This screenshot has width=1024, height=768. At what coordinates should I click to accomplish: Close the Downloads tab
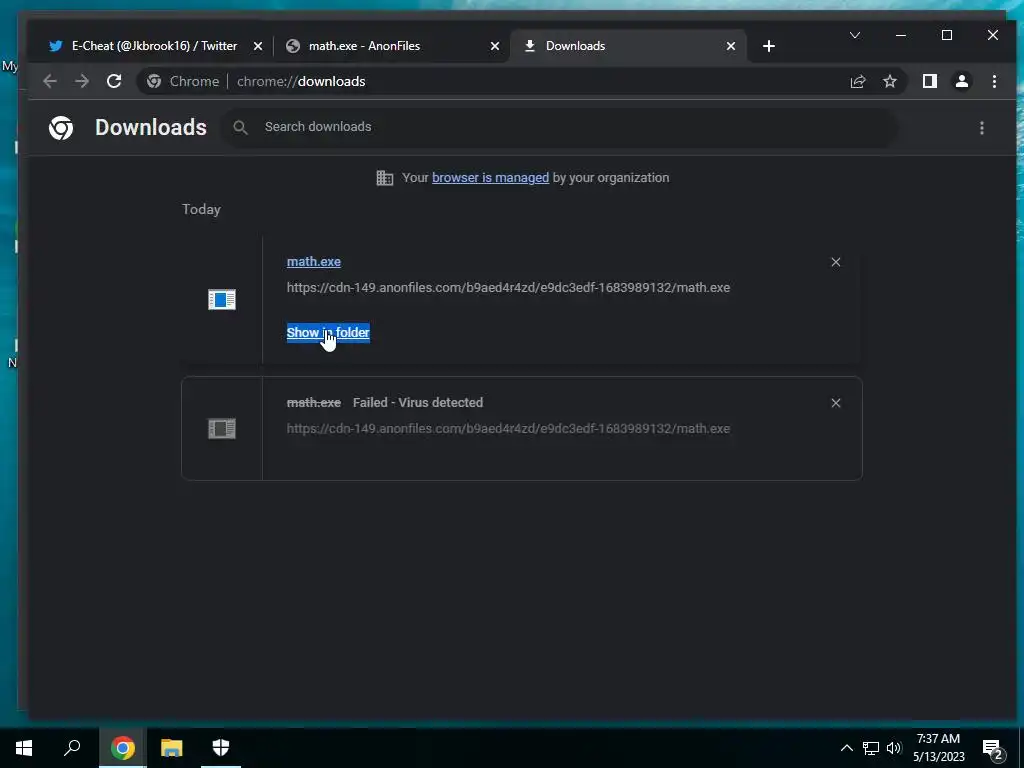point(731,46)
